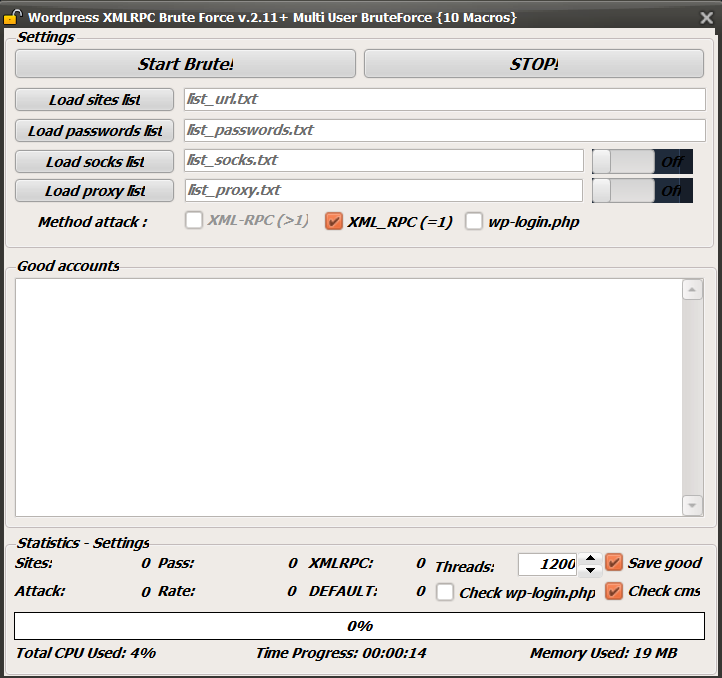Uncheck the Save good checkbox

(614, 563)
